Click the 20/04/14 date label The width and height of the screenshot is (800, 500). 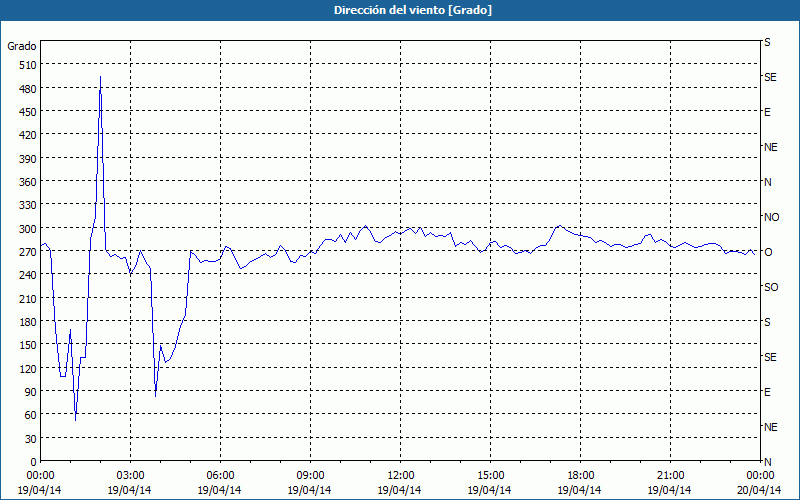pos(759,490)
